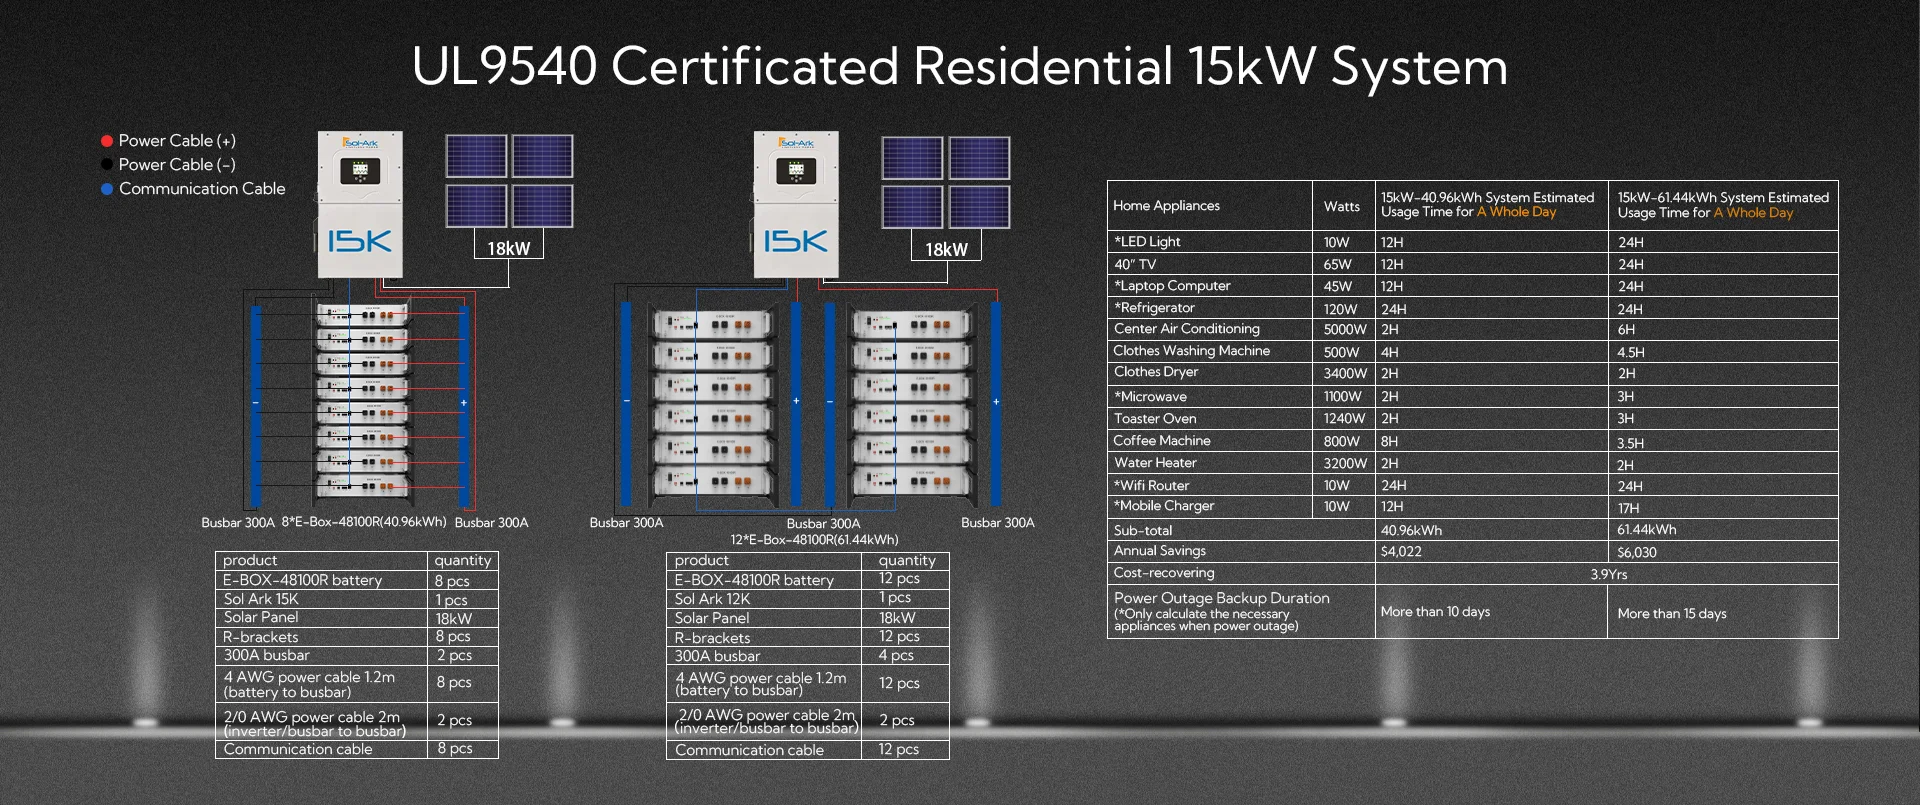Click the 'UL9540 Certificated Residential 15kW System' title
The height and width of the screenshot is (805, 1920).
(959, 67)
